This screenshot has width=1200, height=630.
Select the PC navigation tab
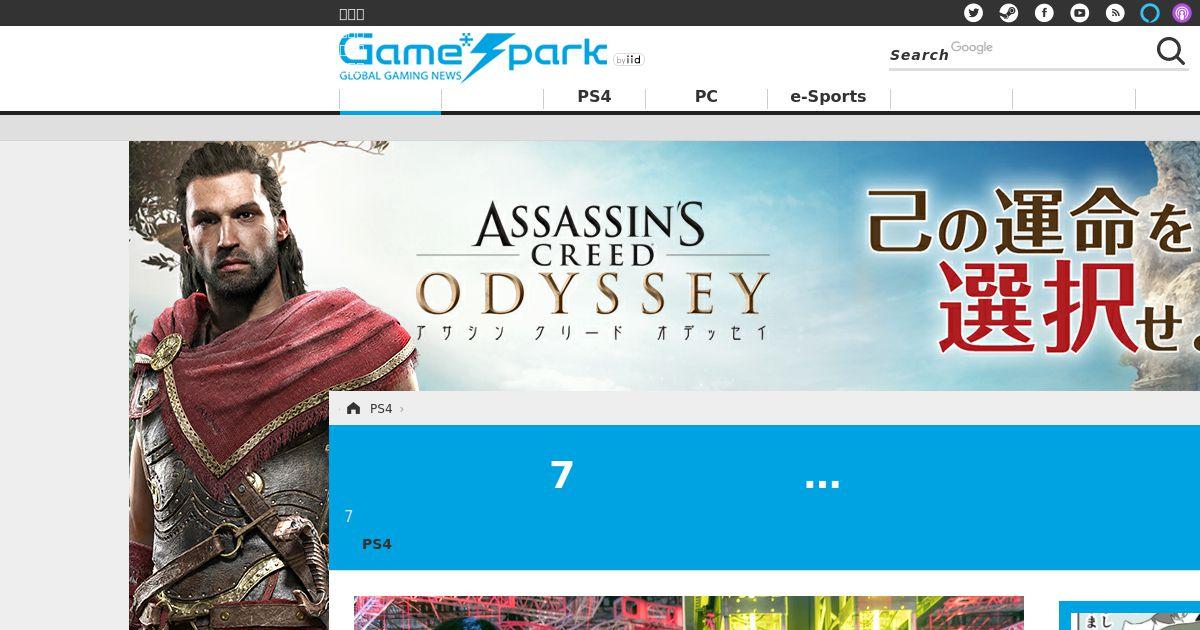(x=706, y=97)
